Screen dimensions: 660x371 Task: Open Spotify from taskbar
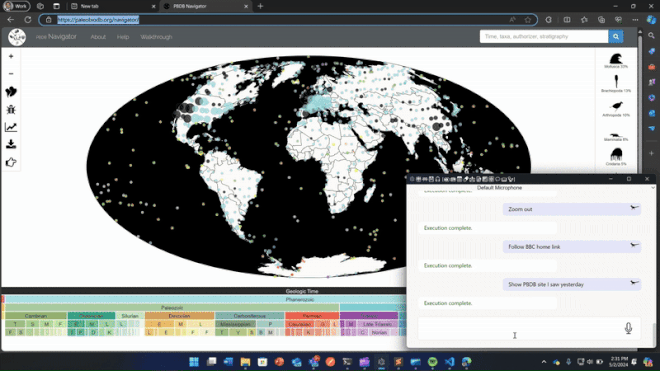pos(432,362)
